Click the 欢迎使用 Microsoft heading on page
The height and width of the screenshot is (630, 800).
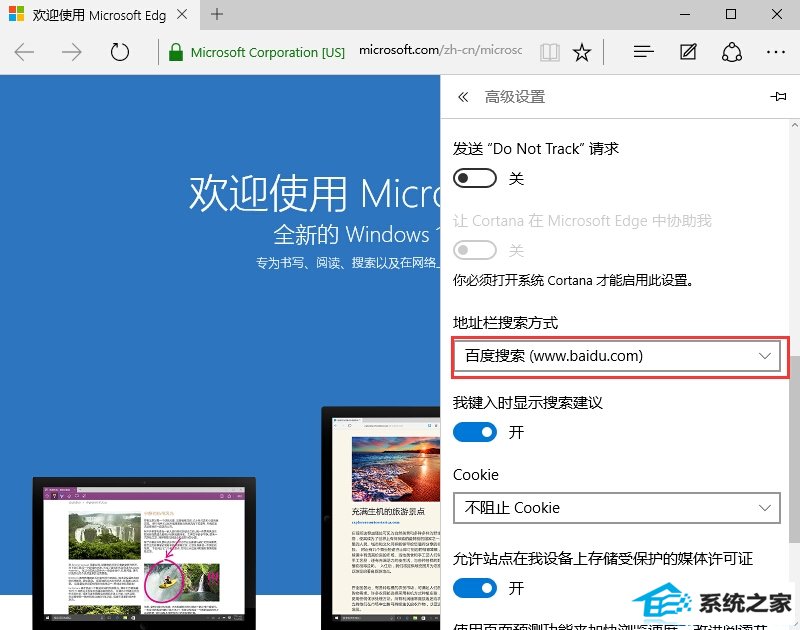(314, 193)
